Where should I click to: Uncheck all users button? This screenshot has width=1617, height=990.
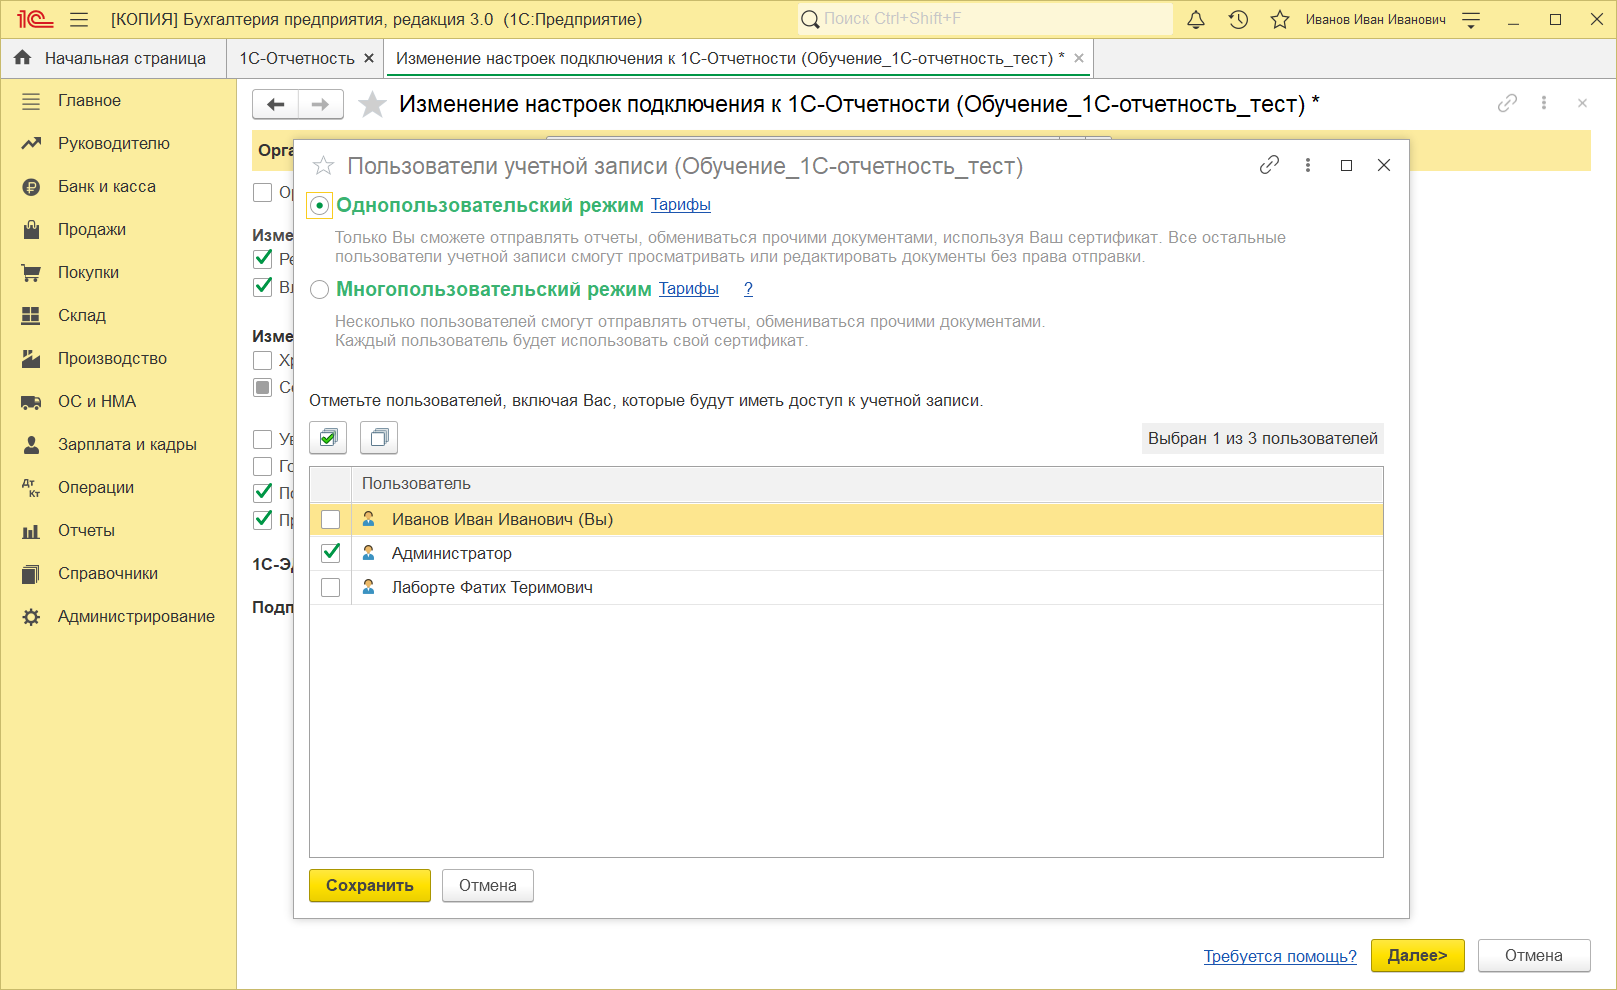(x=379, y=438)
